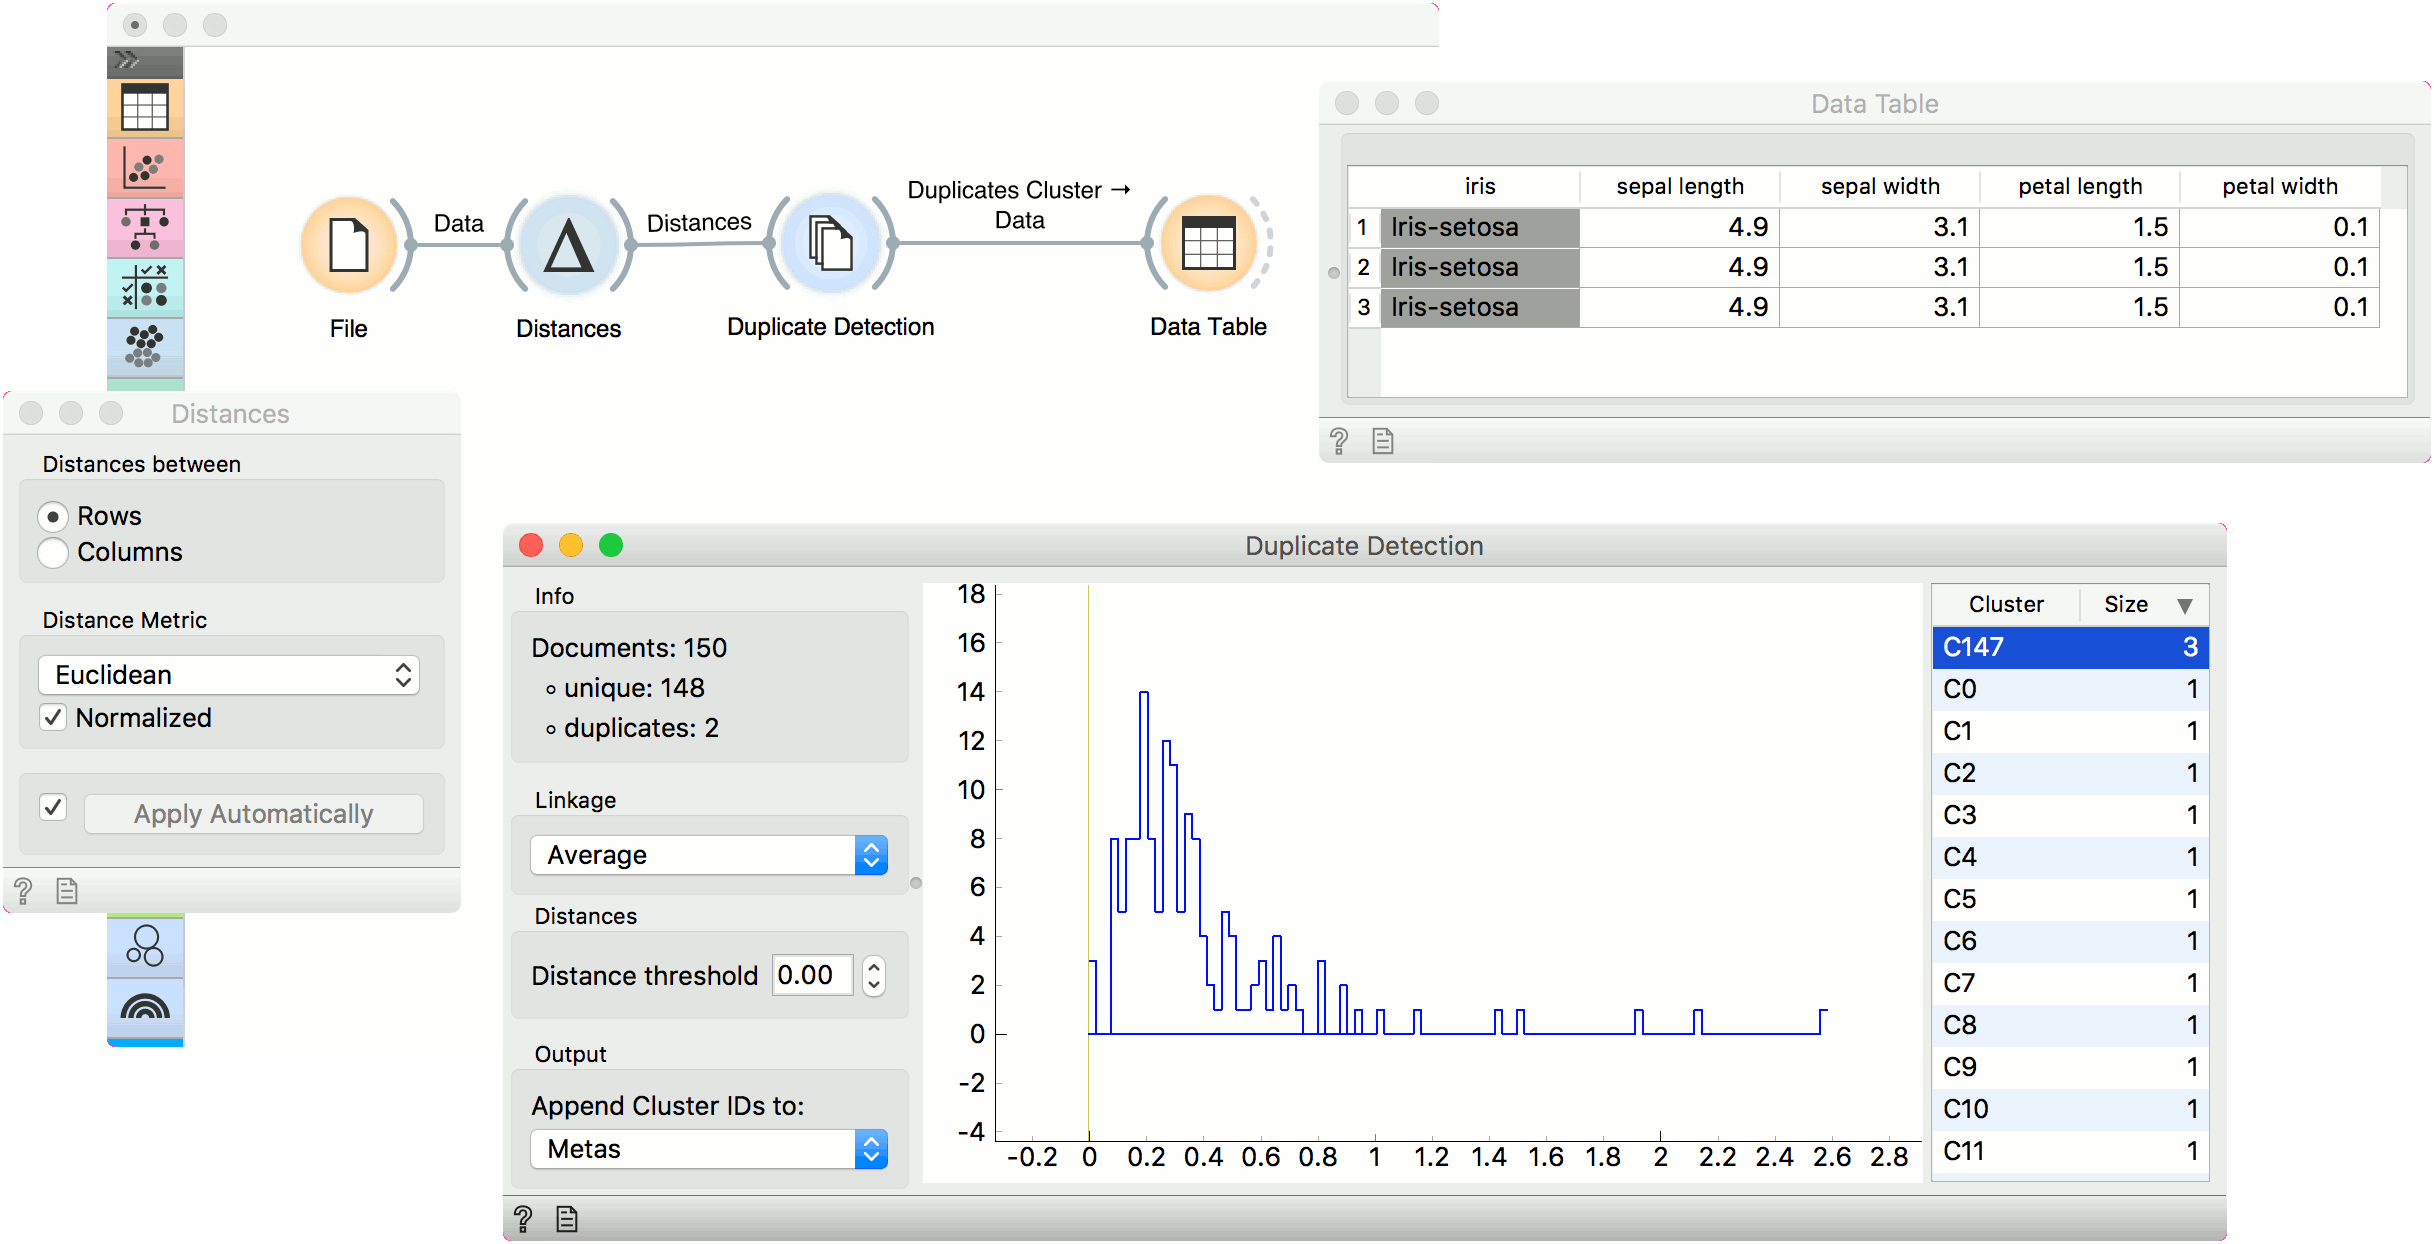Click the File widget node icon
The width and height of the screenshot is (2434, 1244).
(x=349, y=245)
